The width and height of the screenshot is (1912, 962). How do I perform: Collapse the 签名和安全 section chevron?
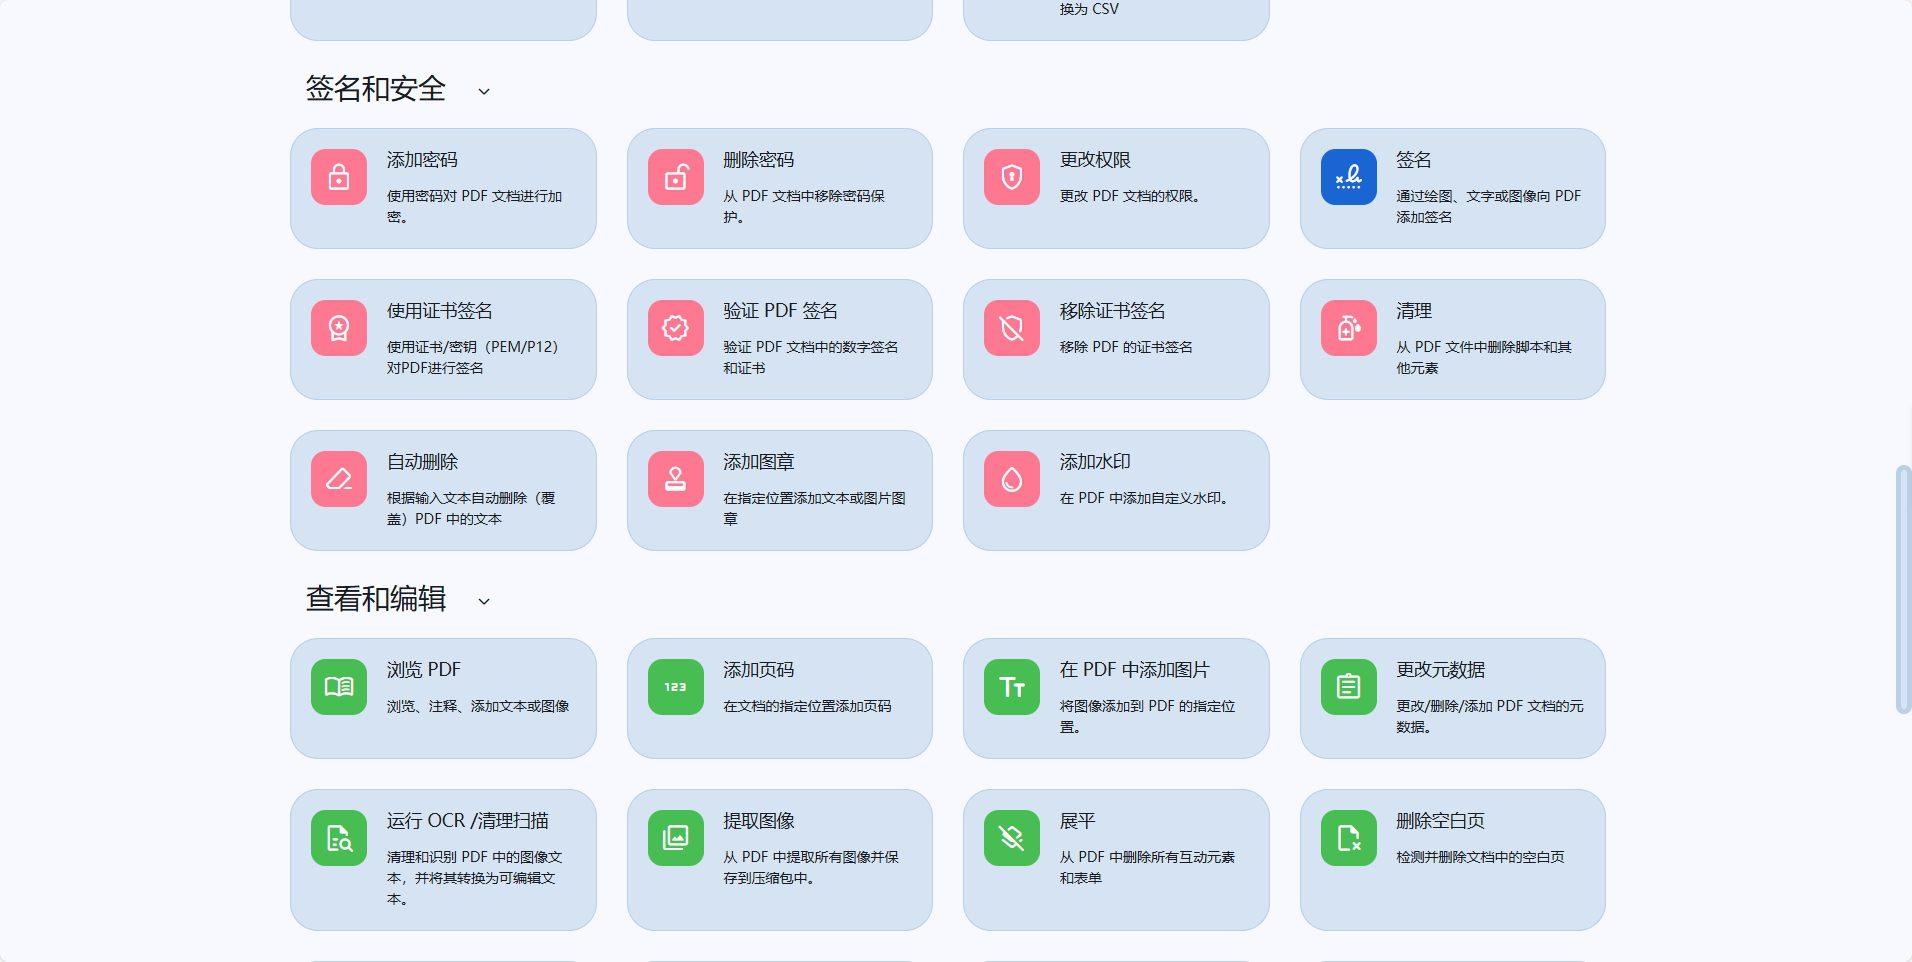tap(484, 91)
